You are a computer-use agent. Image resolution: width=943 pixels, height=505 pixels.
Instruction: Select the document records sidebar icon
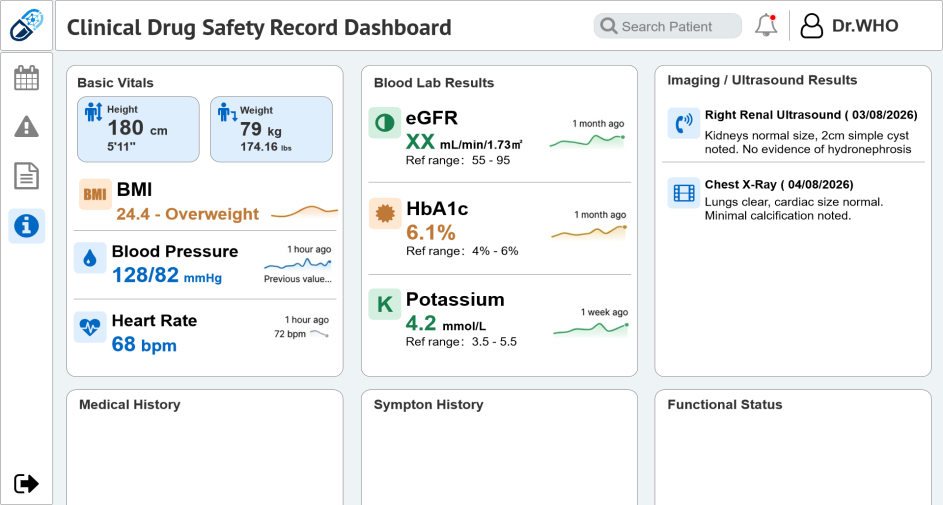26,176
